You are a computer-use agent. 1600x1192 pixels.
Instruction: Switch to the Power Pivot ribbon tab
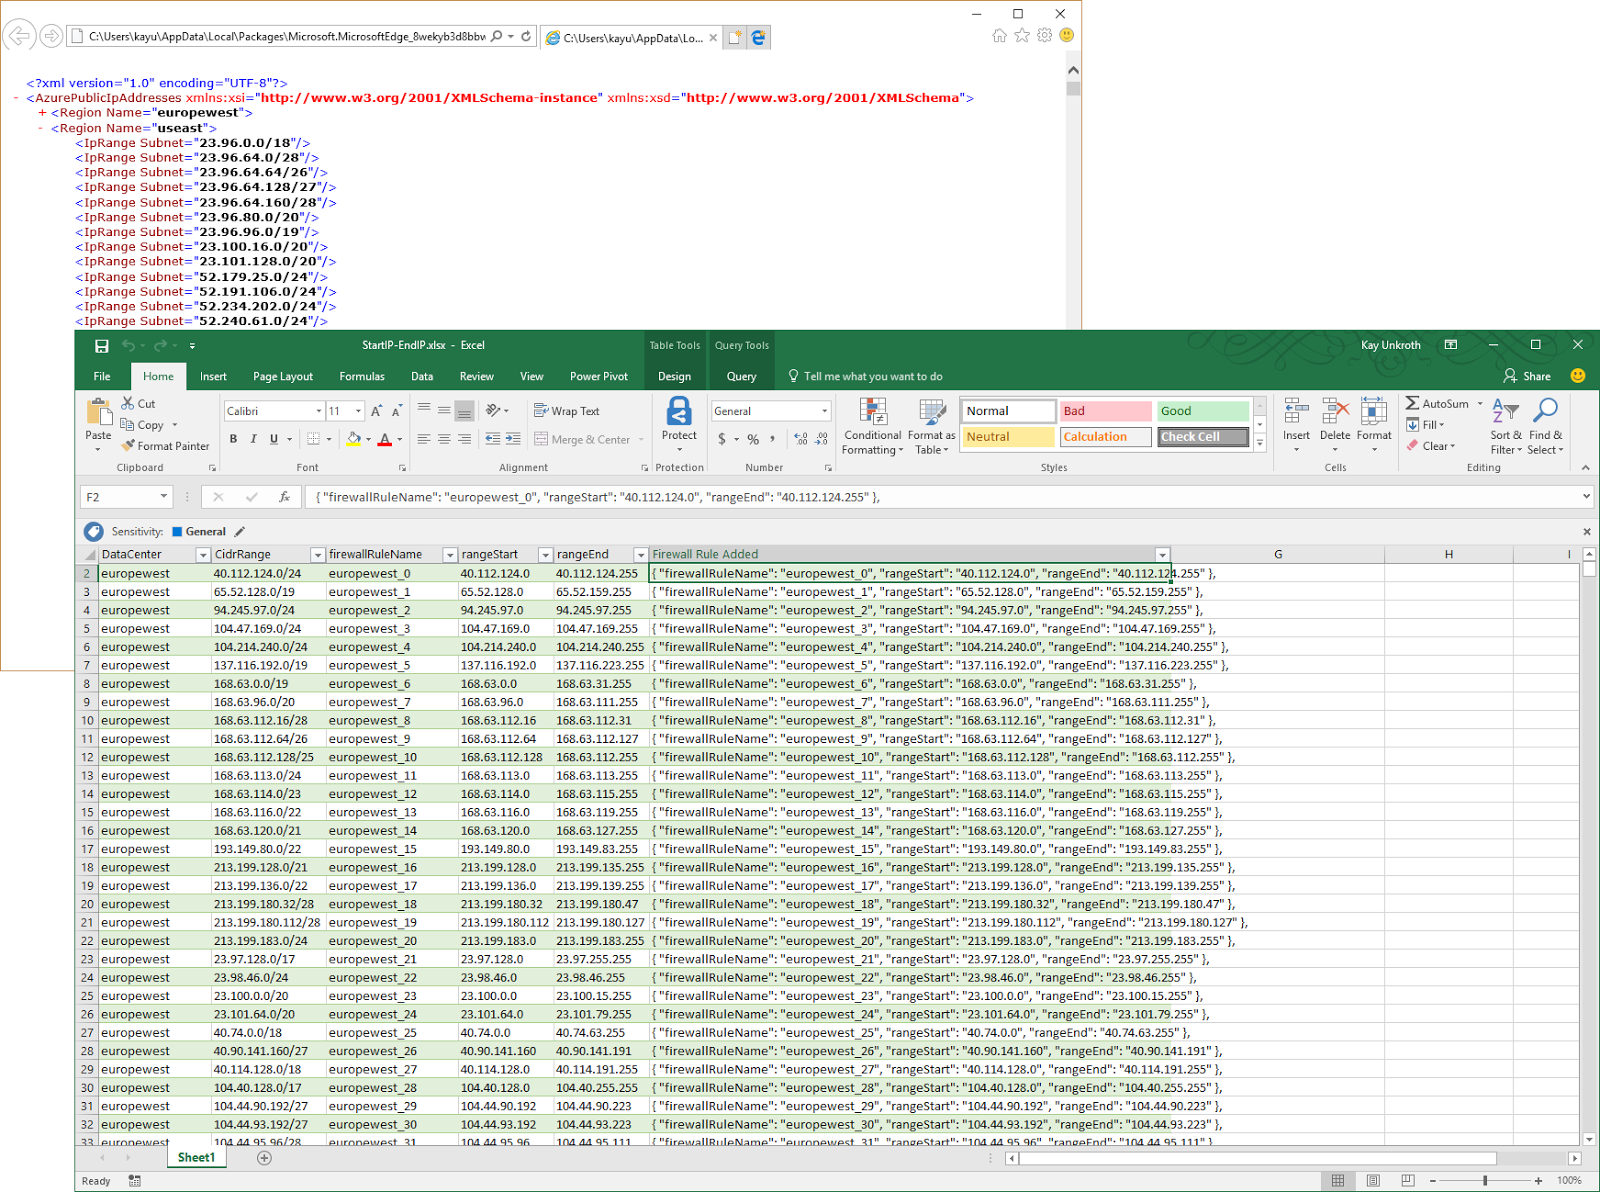click(598, 376)
